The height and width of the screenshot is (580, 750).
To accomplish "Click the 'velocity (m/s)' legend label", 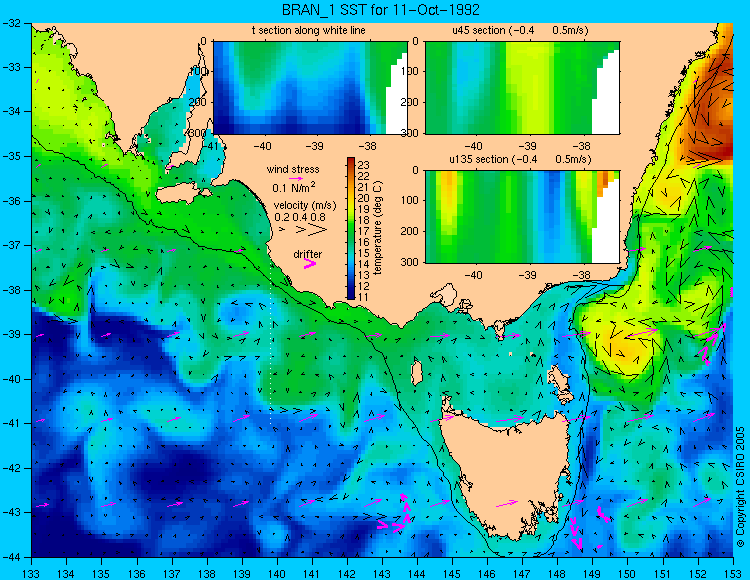I will pos(305,205).
